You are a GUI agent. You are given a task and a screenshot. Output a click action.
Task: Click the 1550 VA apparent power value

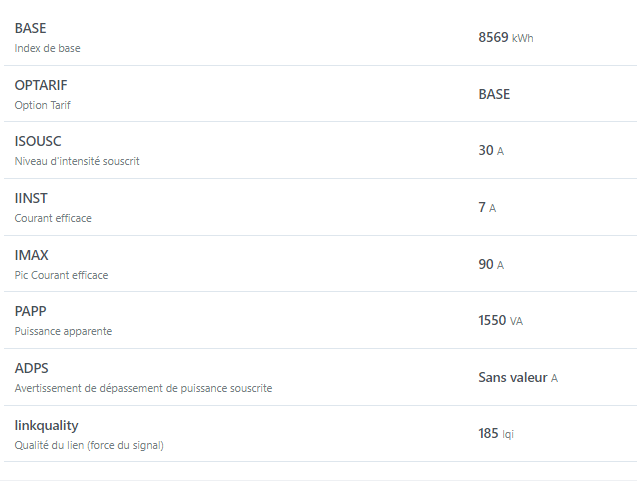(500, 320)
